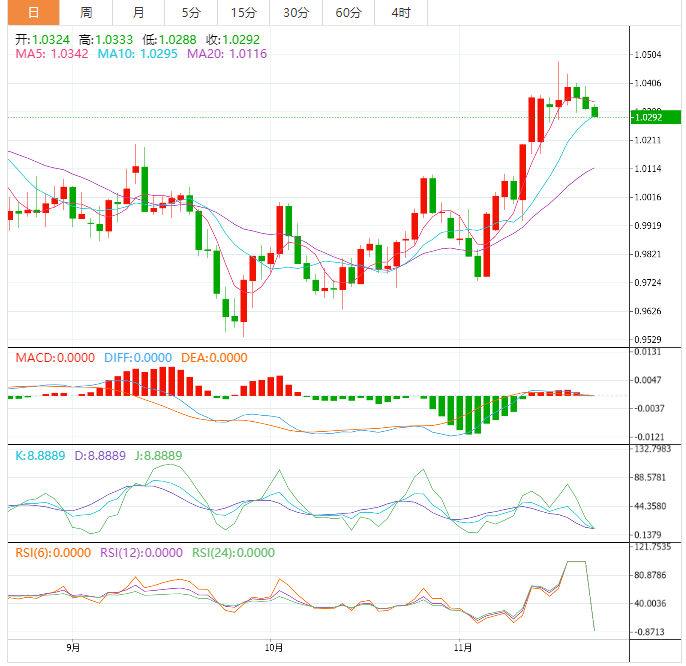686x666 pixels.
Task: Click the 10月 date axis label
Action: 274,647
